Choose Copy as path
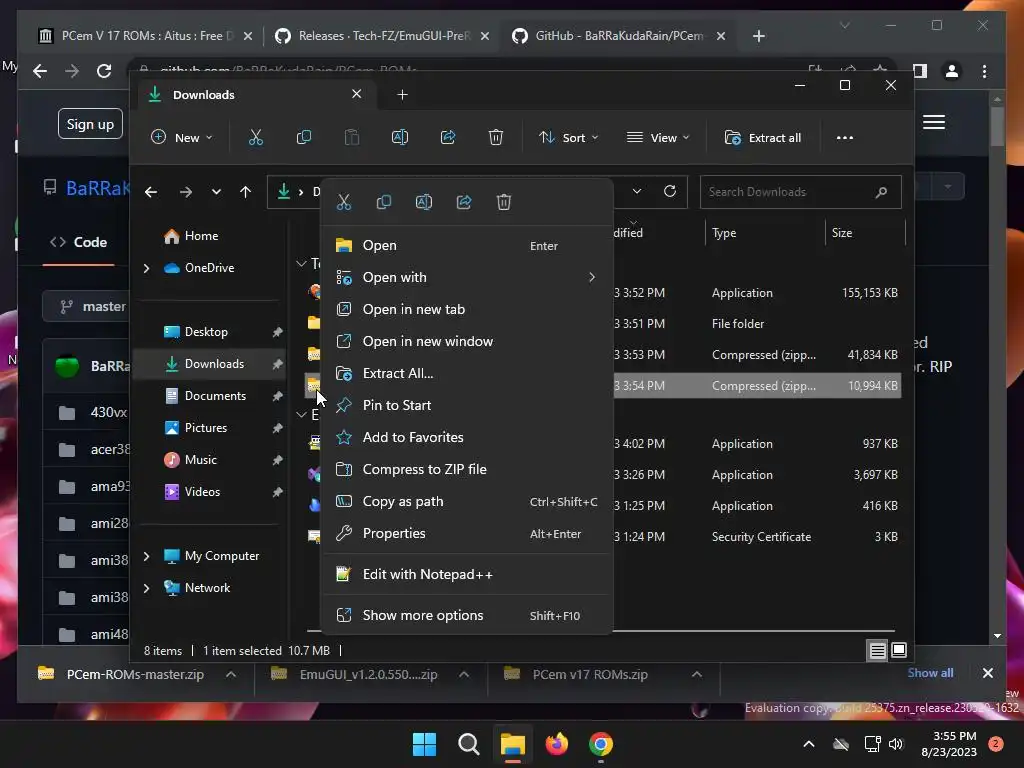 pos(467,502)
